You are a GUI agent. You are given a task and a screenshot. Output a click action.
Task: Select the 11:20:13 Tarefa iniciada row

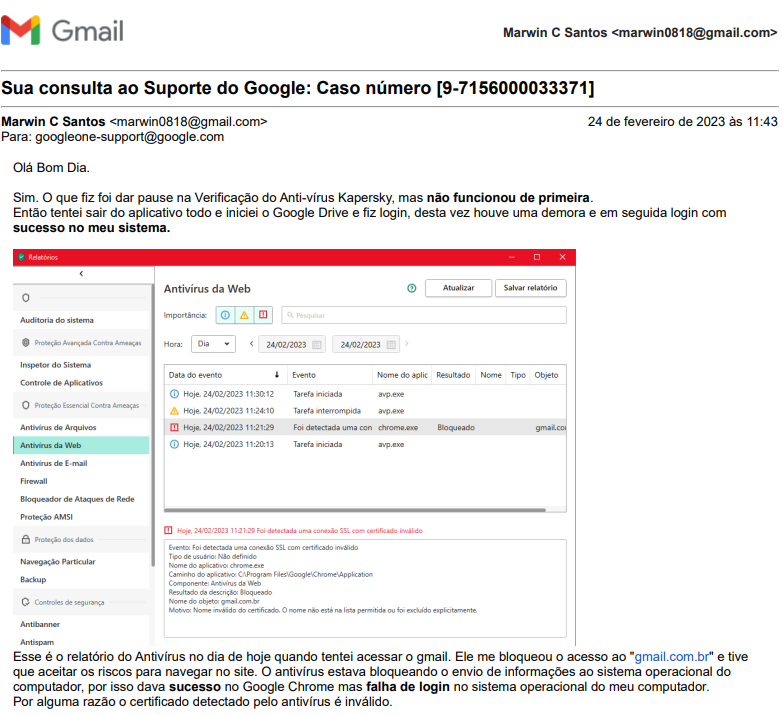point(365,444)
